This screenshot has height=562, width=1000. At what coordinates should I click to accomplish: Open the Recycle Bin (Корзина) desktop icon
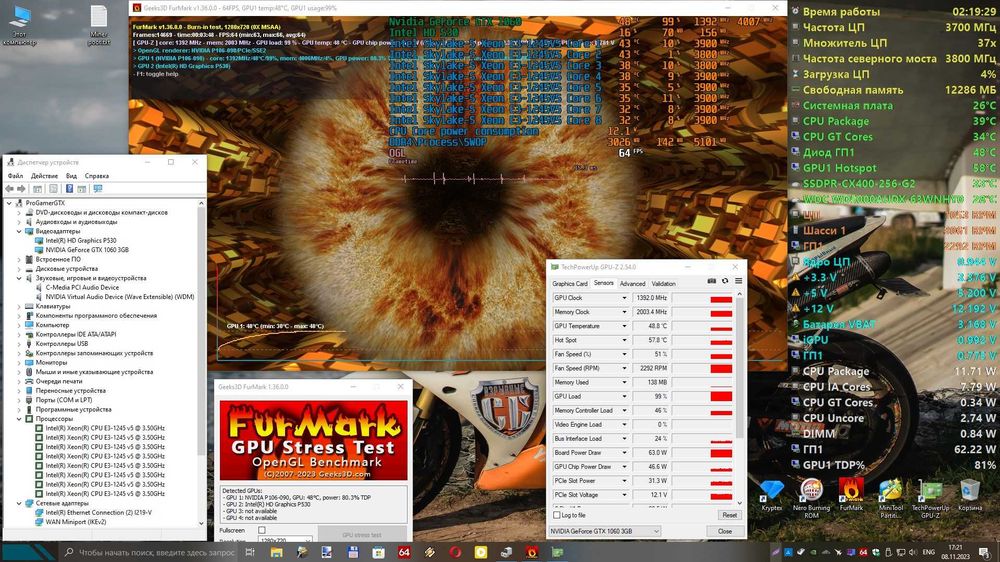click(970, 496)
